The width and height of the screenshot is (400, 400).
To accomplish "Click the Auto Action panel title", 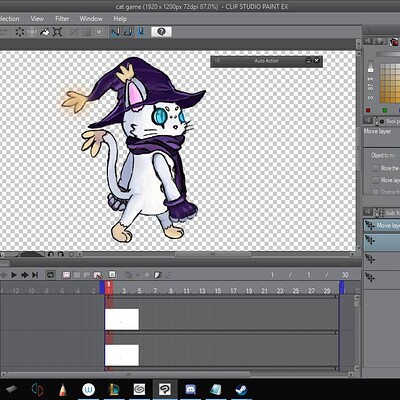I will (266, 61).
